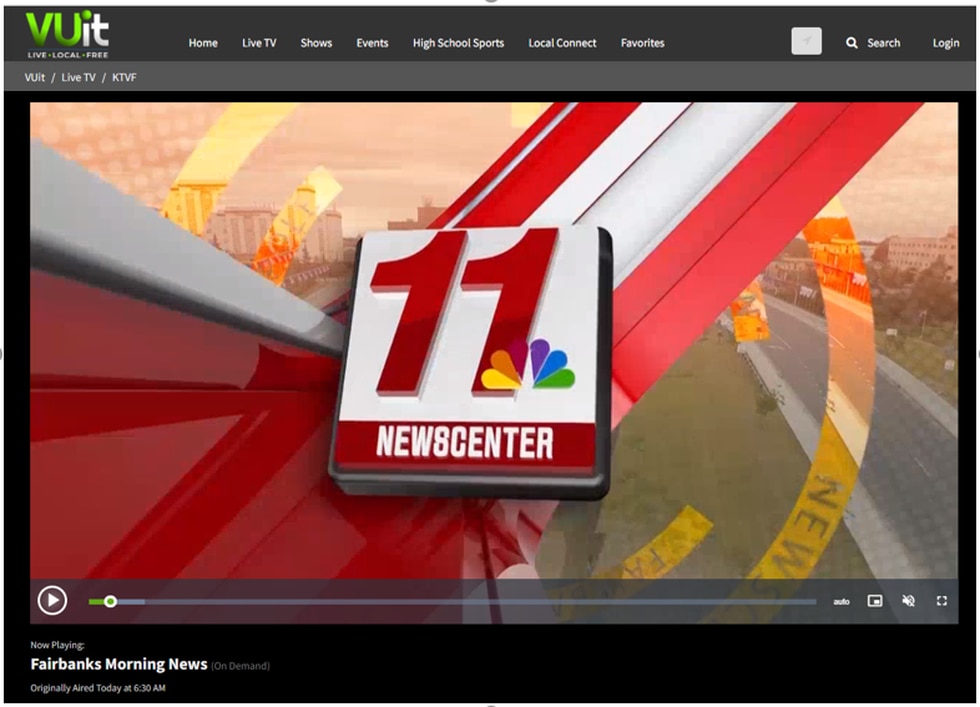This screenshot has width=980, height=707.
Task: Enable picture-in-picture mode
Action: [875, 601]
